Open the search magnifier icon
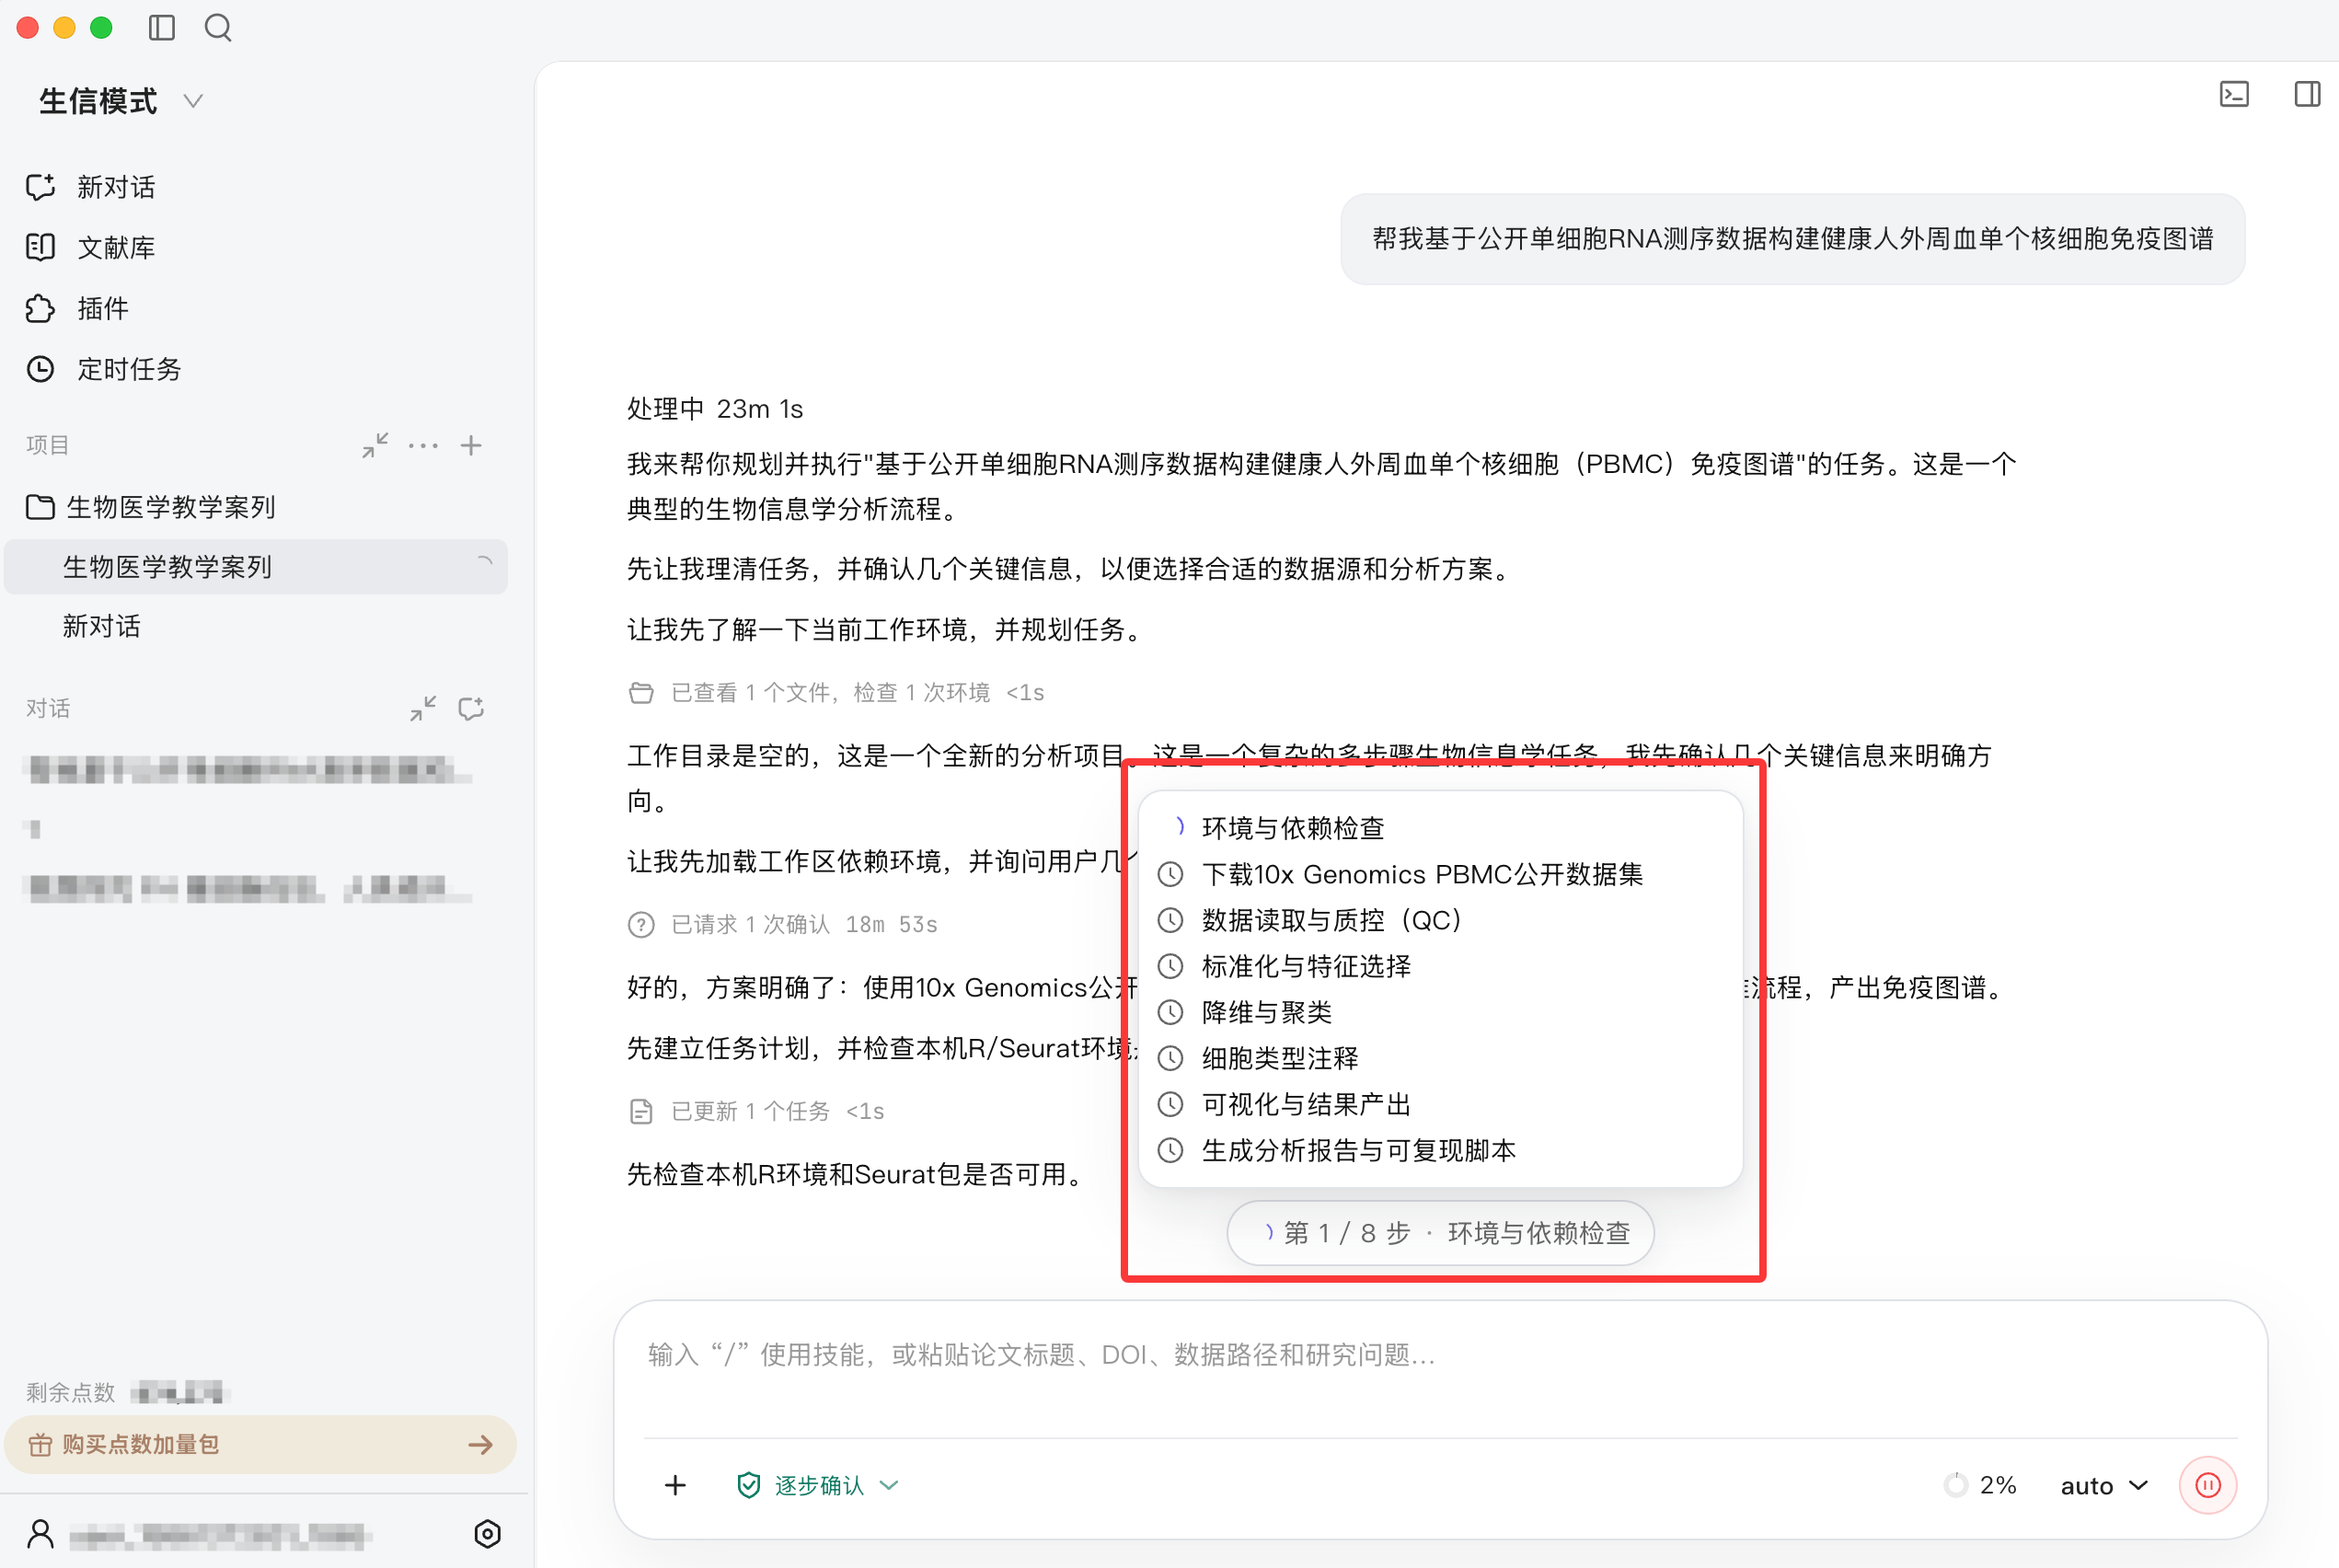This screenshot has height=1568, width=2339. (x=218, y=27)
